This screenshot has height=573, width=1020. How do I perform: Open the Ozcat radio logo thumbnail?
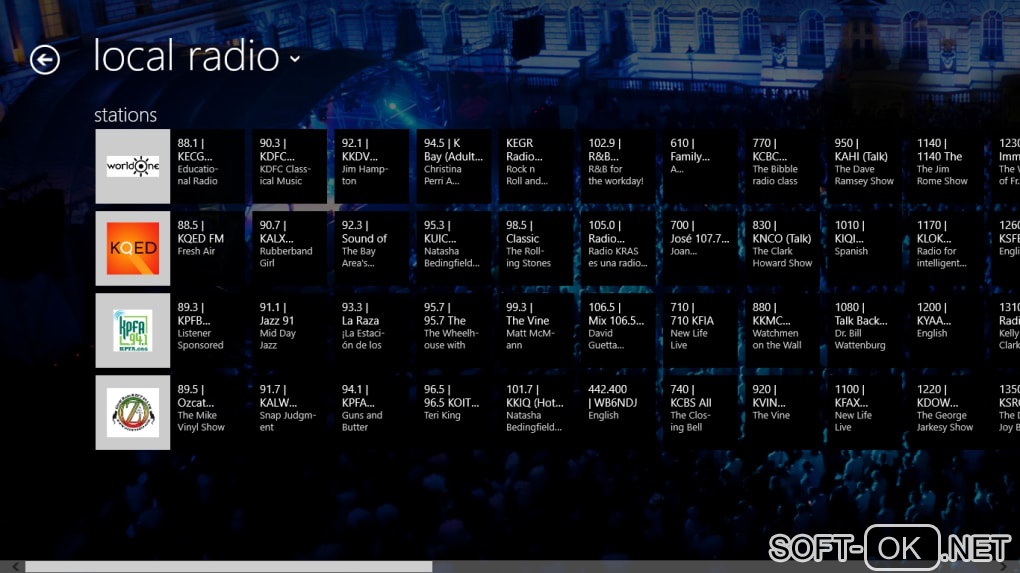click(x=133, y=412)
